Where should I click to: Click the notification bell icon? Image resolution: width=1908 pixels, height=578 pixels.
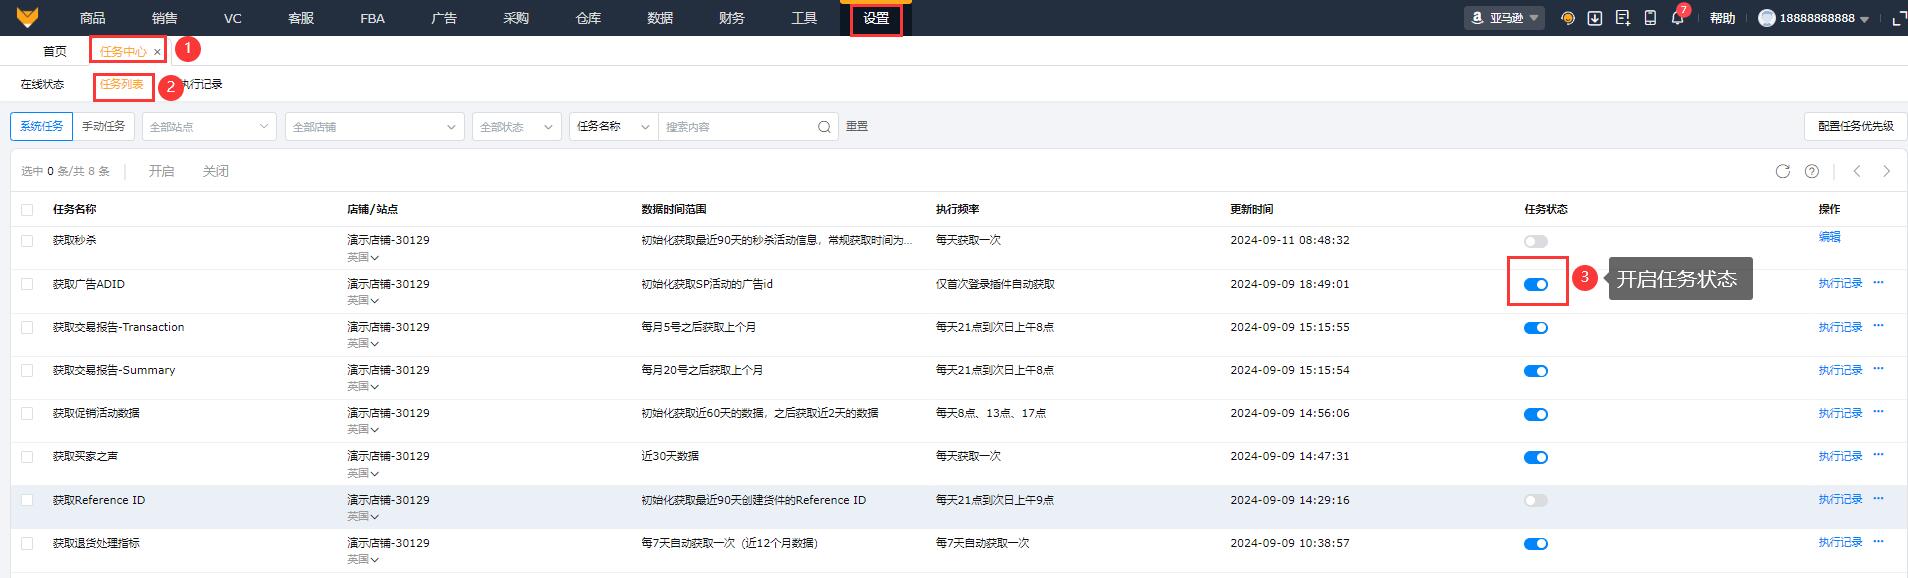click(x=1677, y=18)
